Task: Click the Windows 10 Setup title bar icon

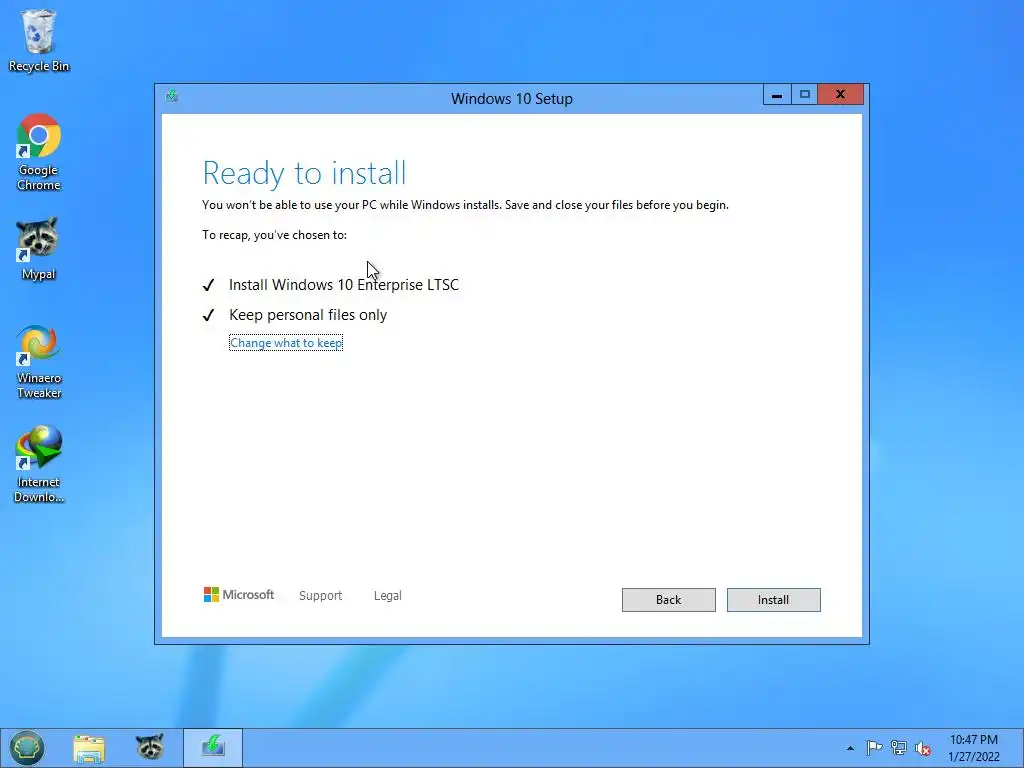Action: [x=172, y=96]
